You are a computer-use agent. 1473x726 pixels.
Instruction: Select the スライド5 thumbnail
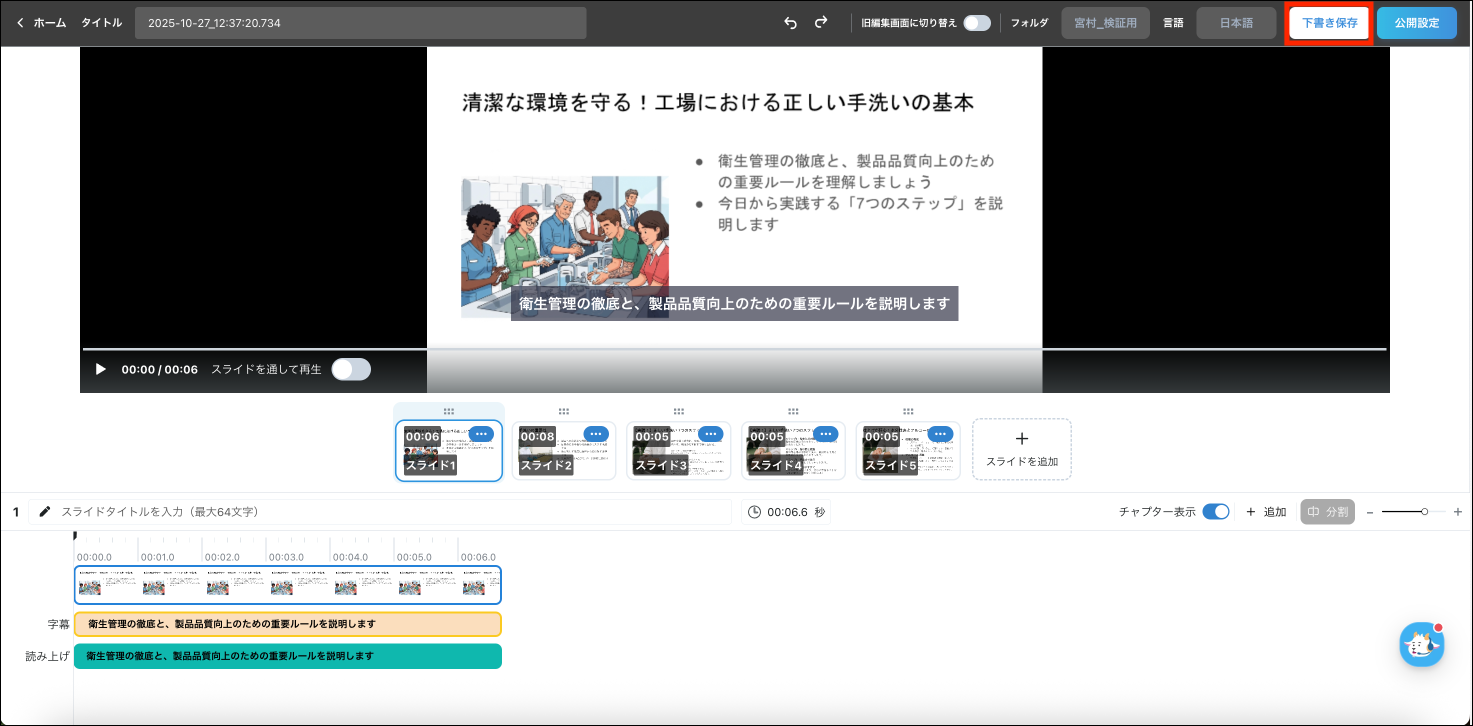click(x=908, y=451)
